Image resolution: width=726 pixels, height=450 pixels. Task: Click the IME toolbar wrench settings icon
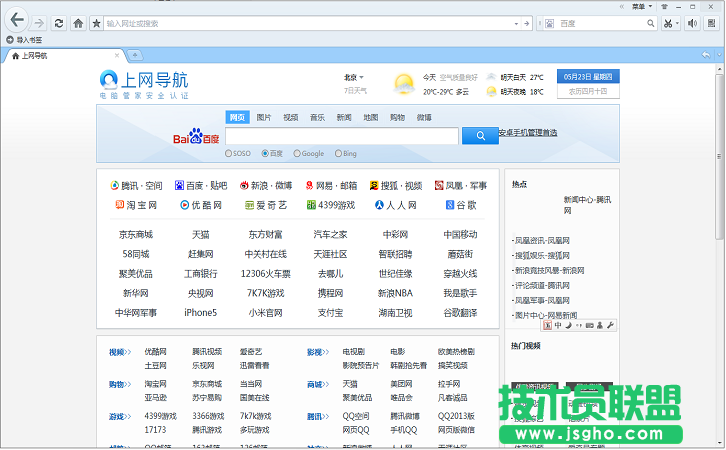coord(610,325)
